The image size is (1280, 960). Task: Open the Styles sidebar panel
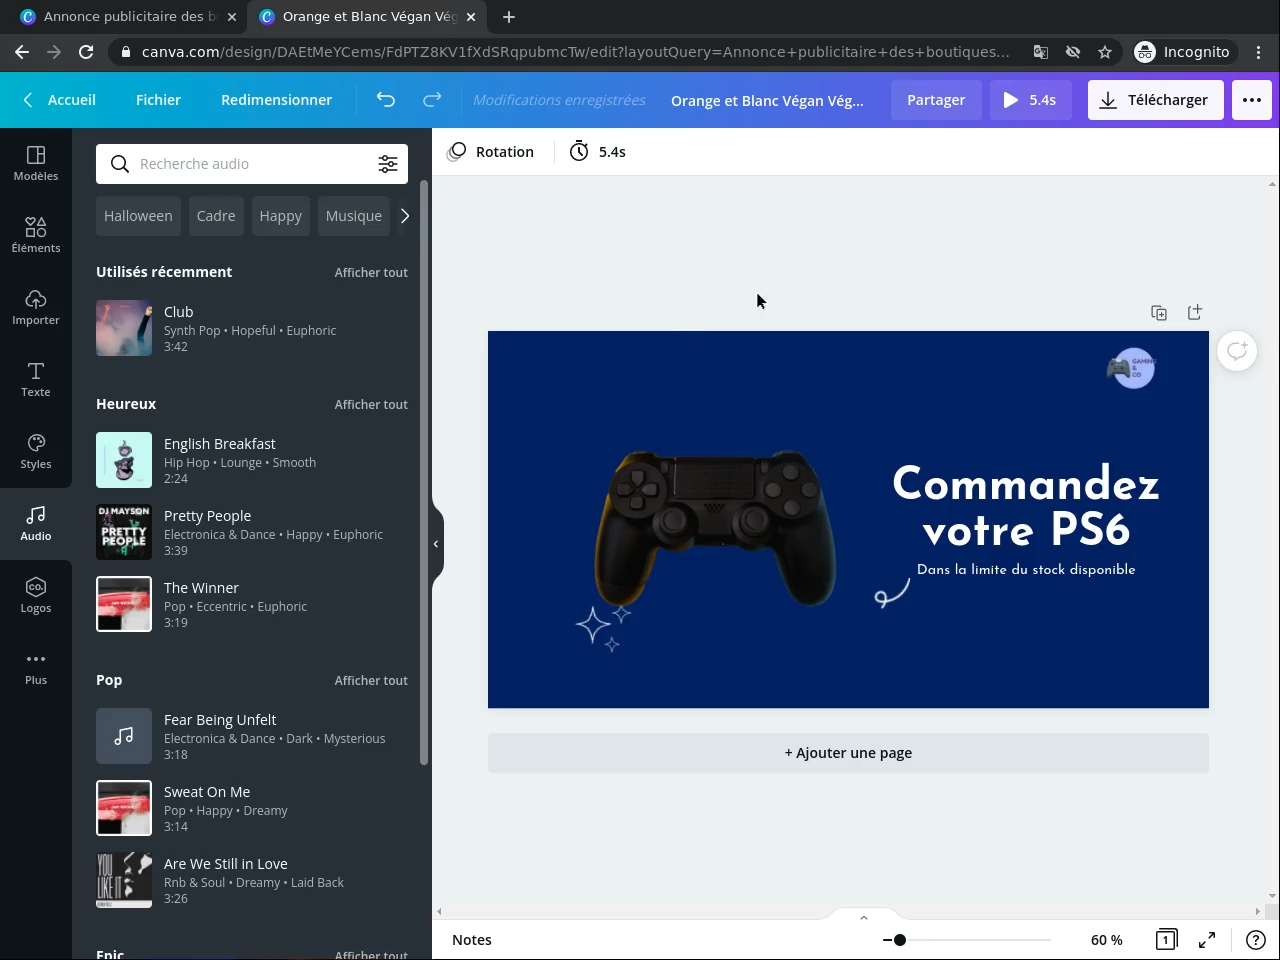point(36,452)
